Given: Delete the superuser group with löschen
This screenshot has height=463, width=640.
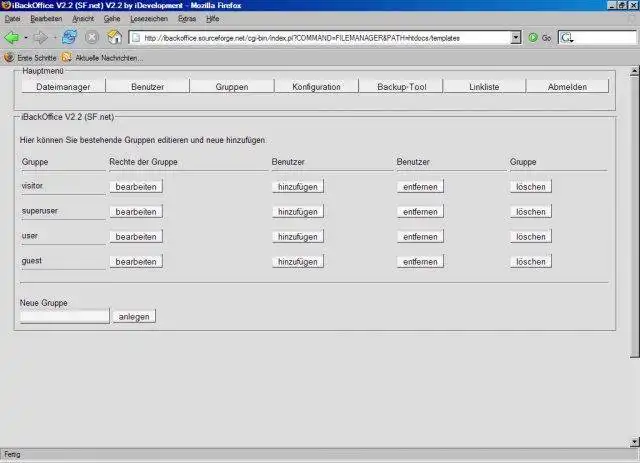Looking at the screenshot, I should pyautogui.click(x=531, y=211).
